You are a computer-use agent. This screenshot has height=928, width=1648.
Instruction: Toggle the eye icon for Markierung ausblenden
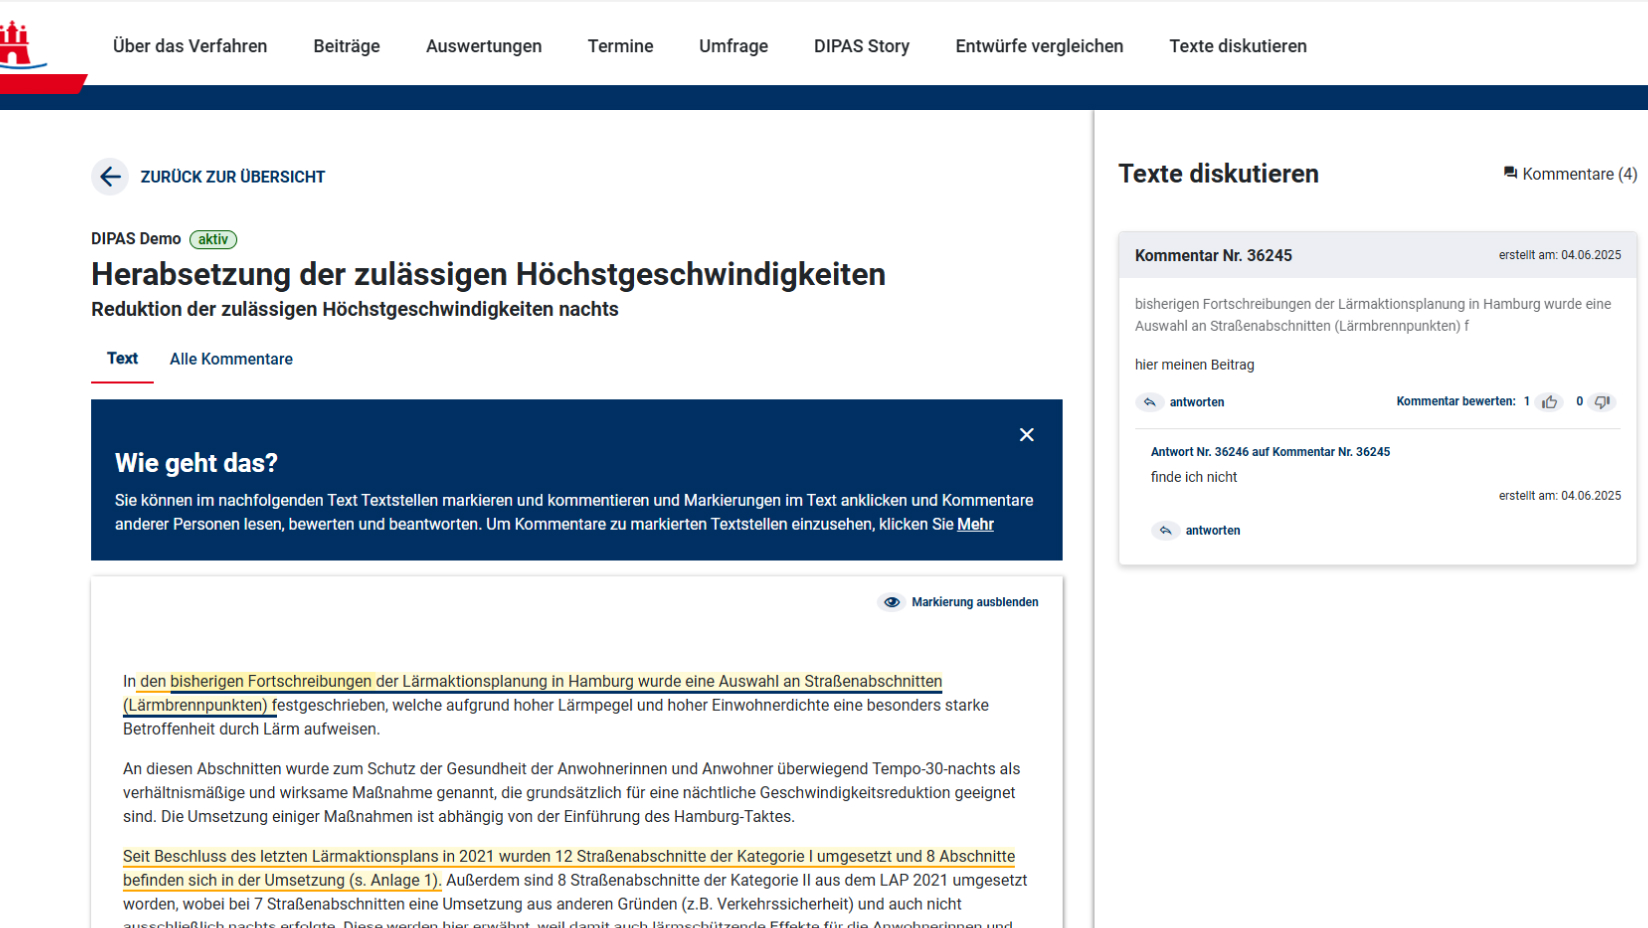(890, 601)
